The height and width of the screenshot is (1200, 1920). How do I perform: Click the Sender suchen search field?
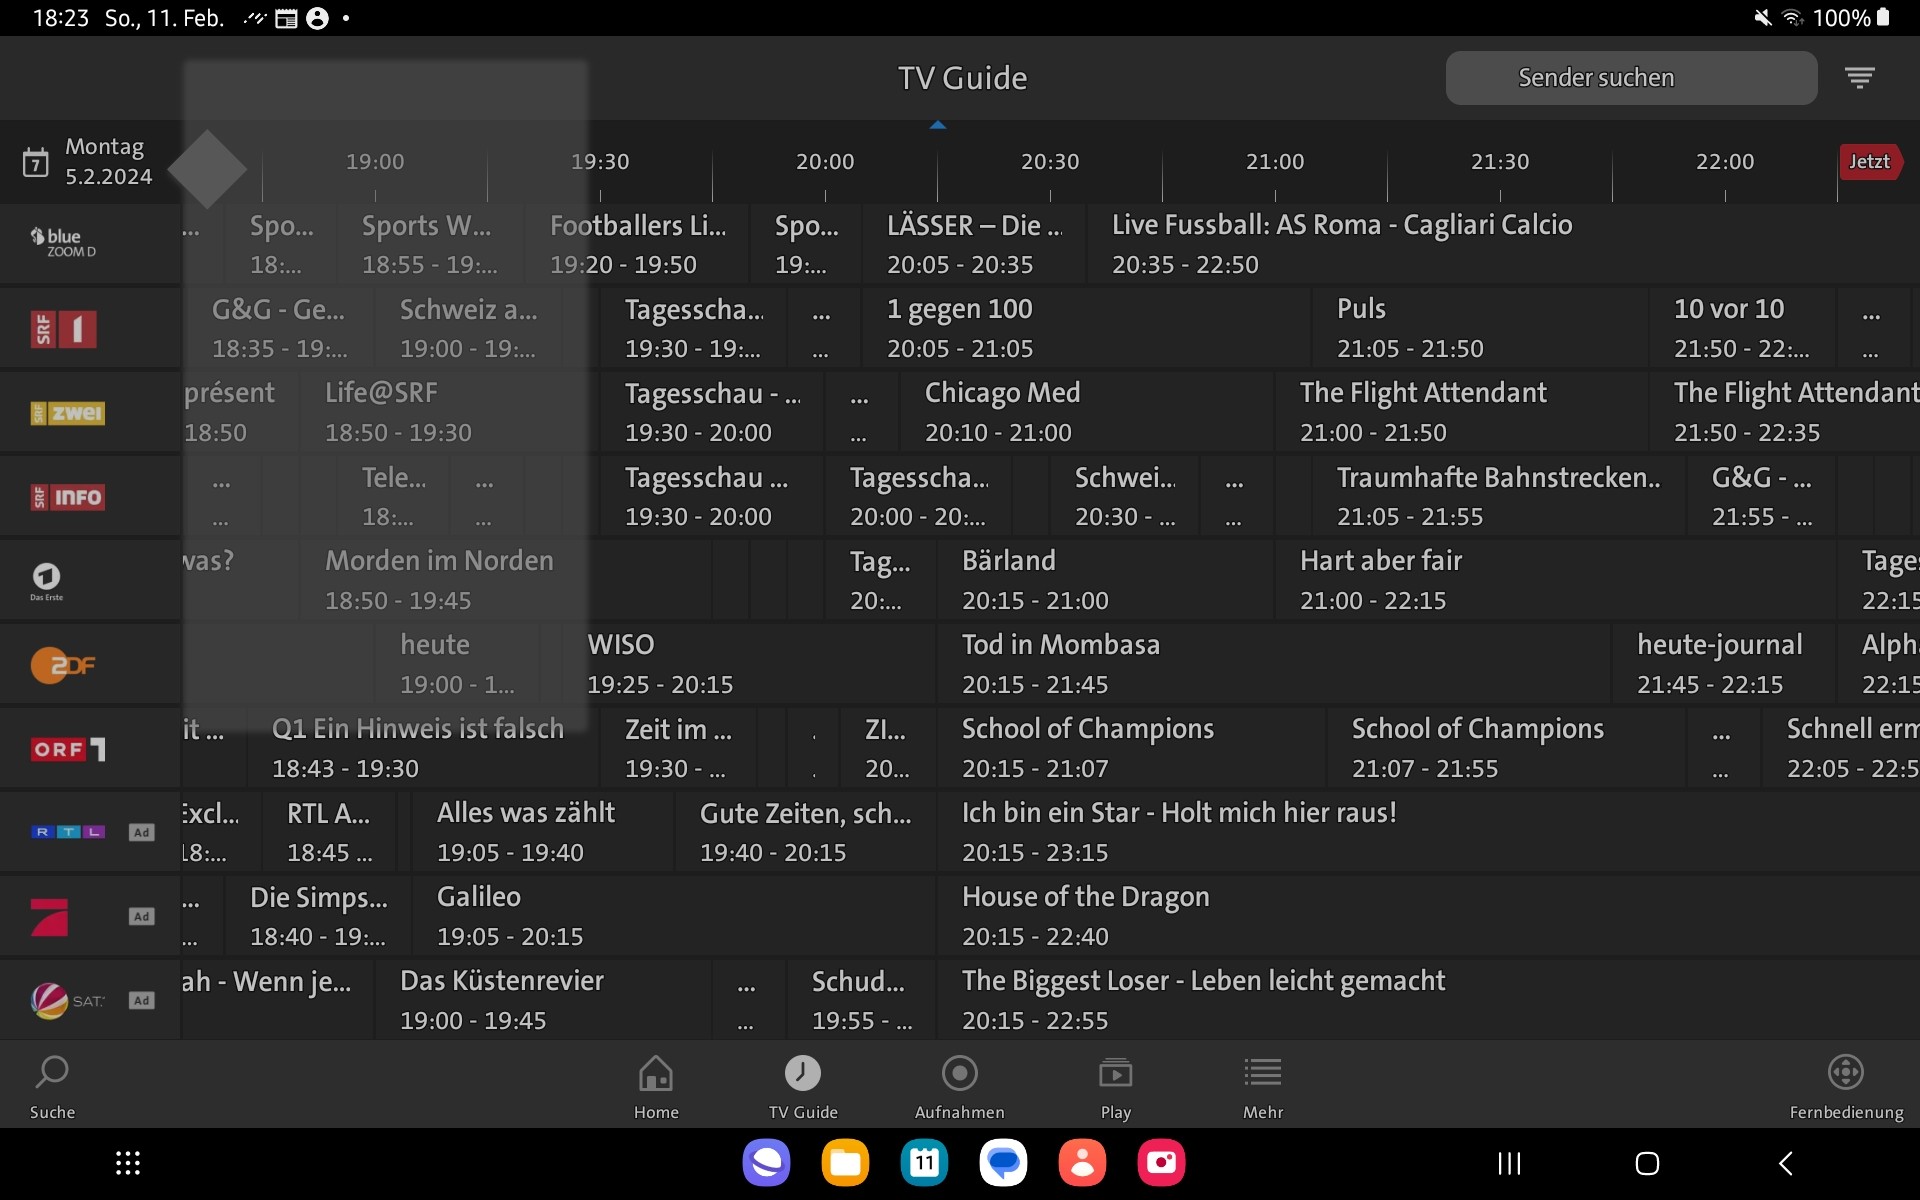click(1630, 78)
